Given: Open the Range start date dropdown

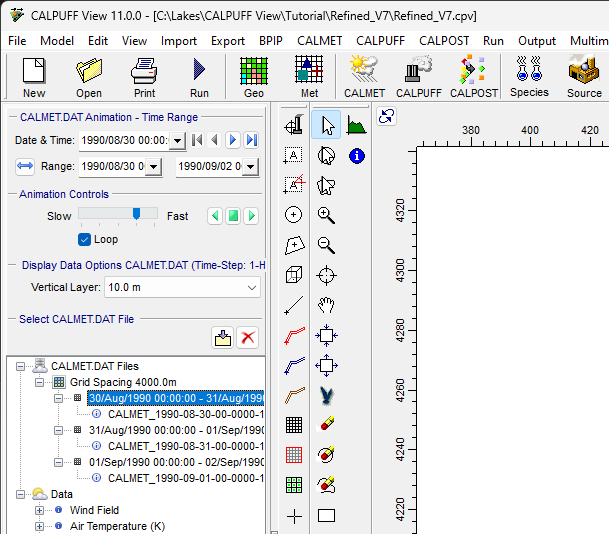Looking at the screenshot, I should pyautogui.click(x=154, y=167).
